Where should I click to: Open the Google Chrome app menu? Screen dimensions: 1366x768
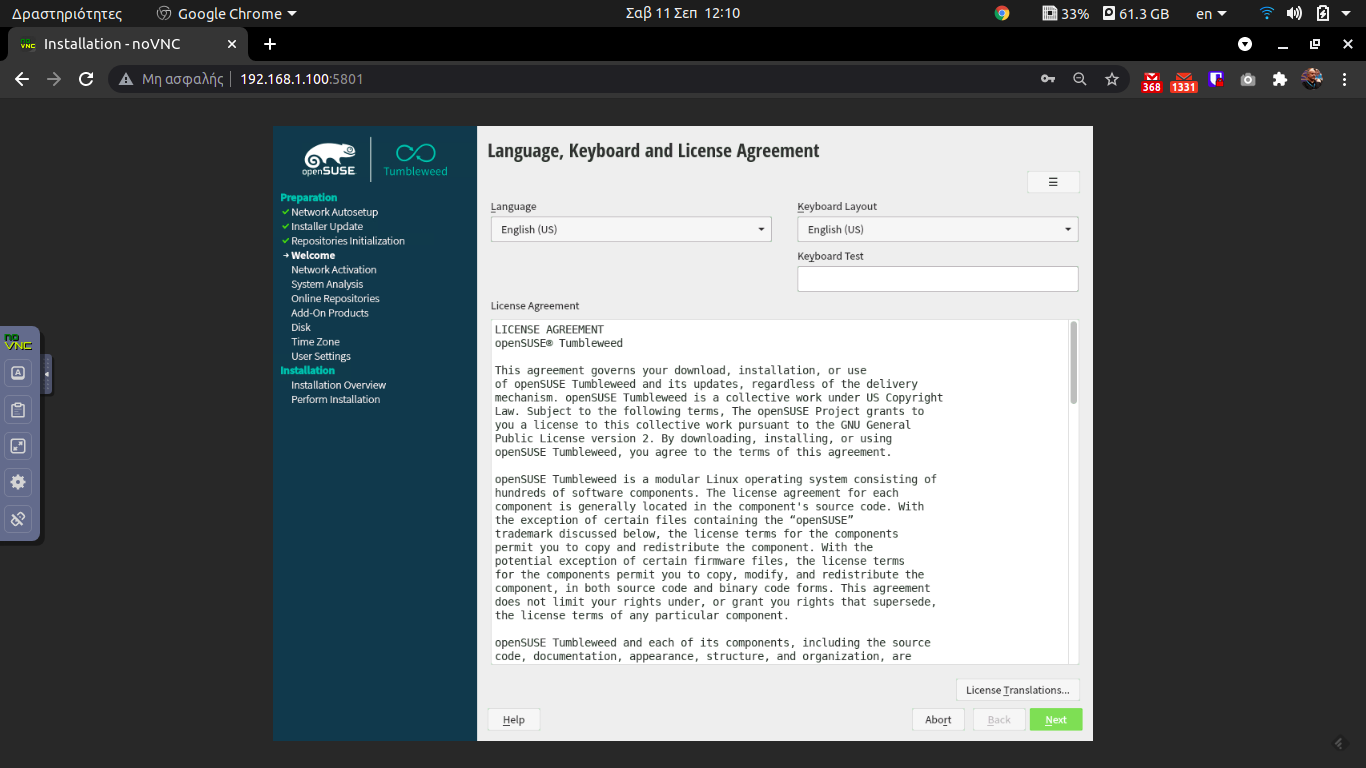click(x=227, y=14)
